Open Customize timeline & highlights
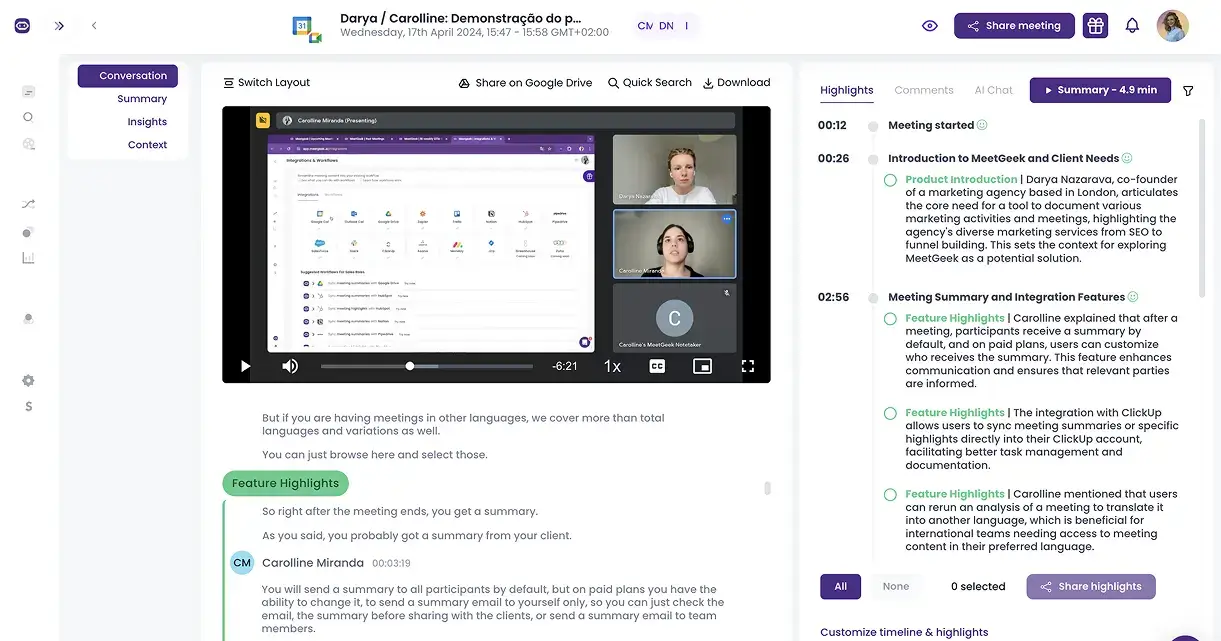 coord(903,631)
